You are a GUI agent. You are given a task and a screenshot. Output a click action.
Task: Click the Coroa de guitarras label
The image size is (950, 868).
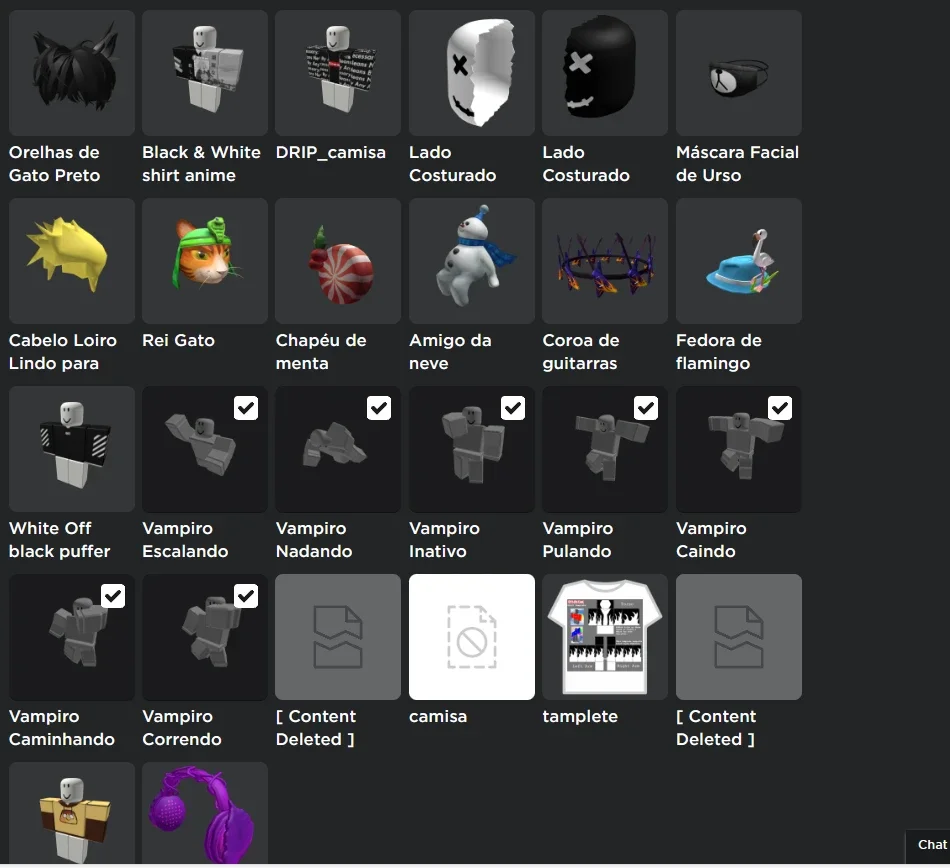[x=580, y=352]
